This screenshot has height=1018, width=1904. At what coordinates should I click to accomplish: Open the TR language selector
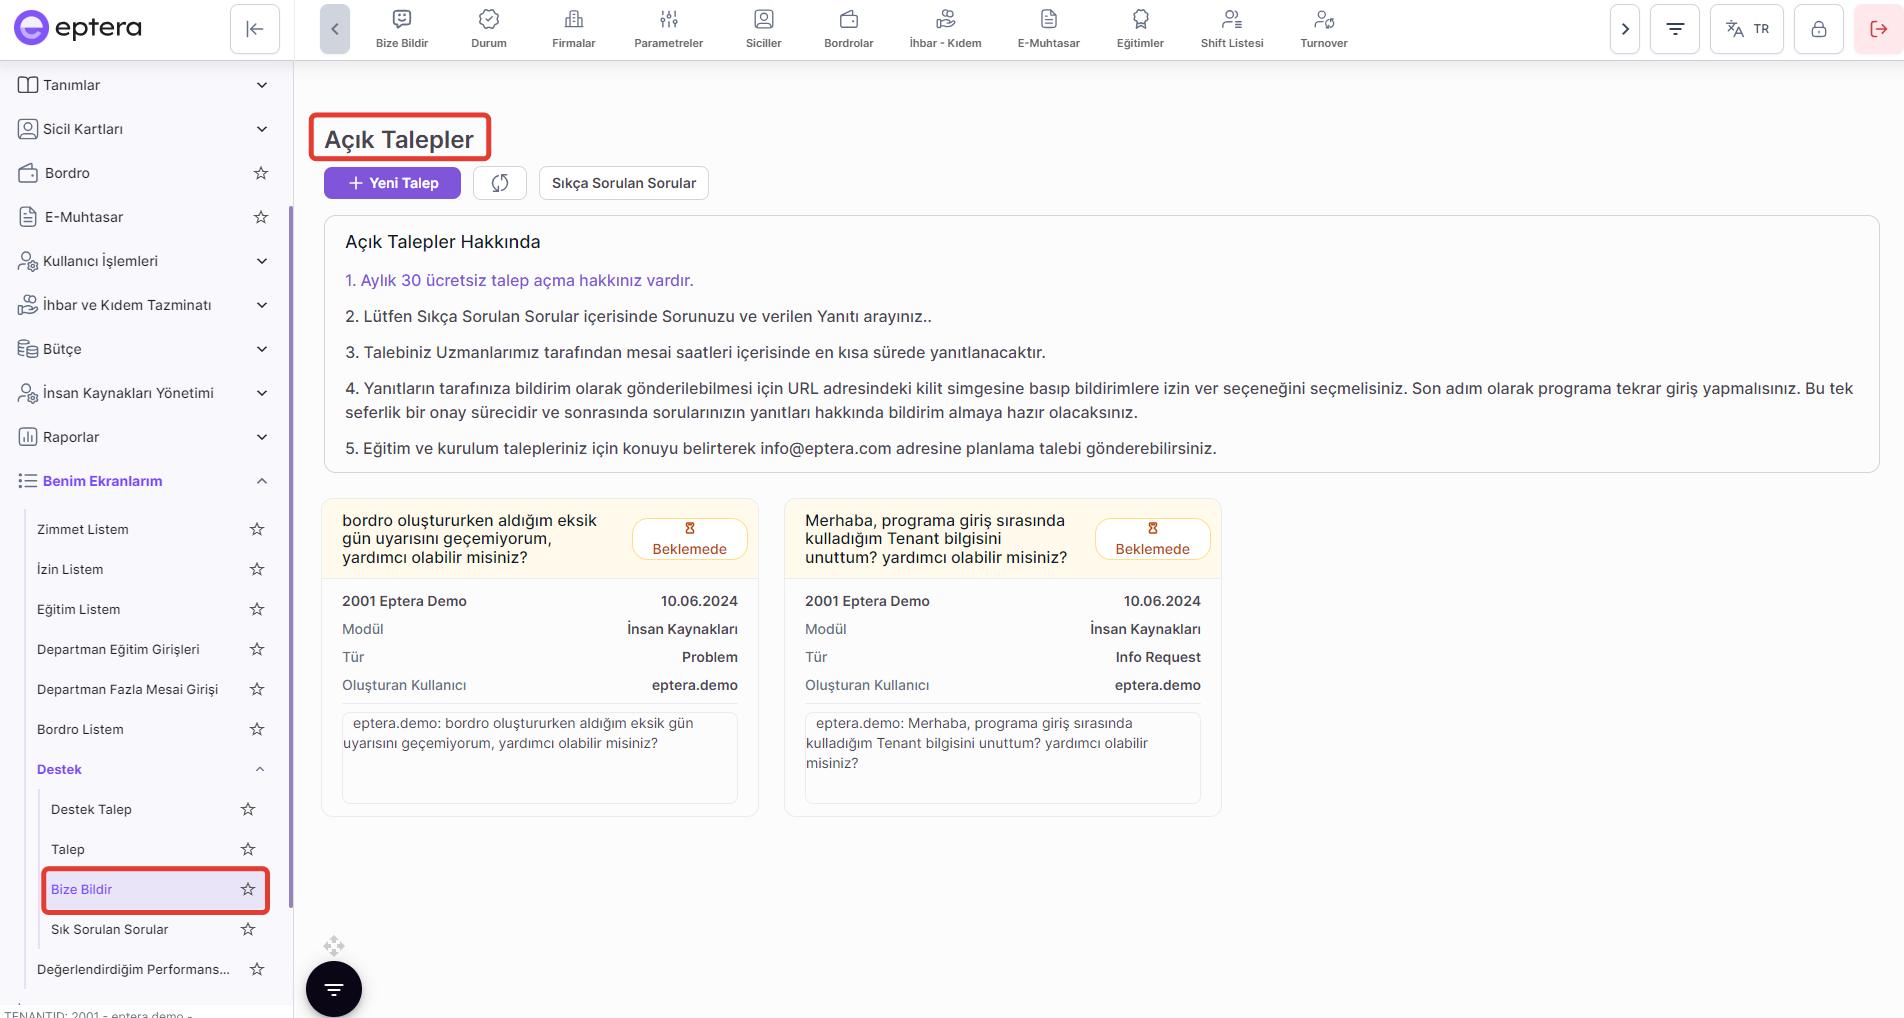coord(1747,29)
